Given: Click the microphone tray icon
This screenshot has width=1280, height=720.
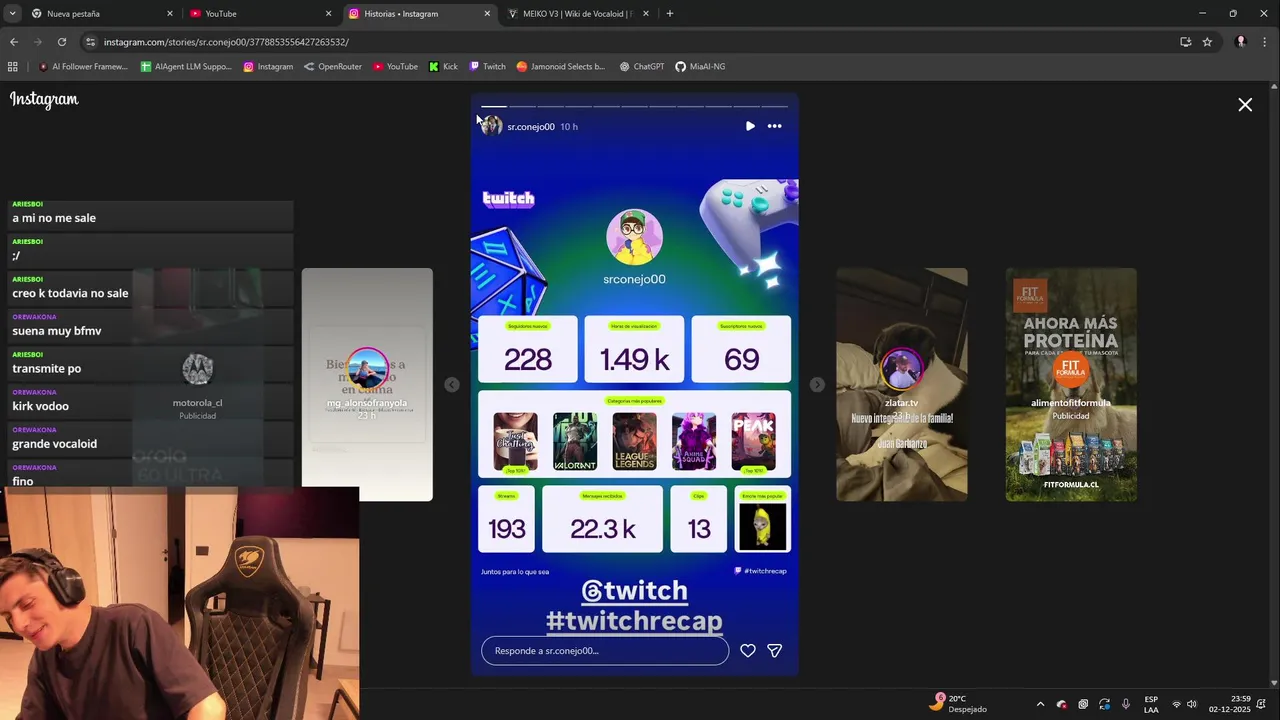Looking at the screenshot, I should tap(1126, 704).
